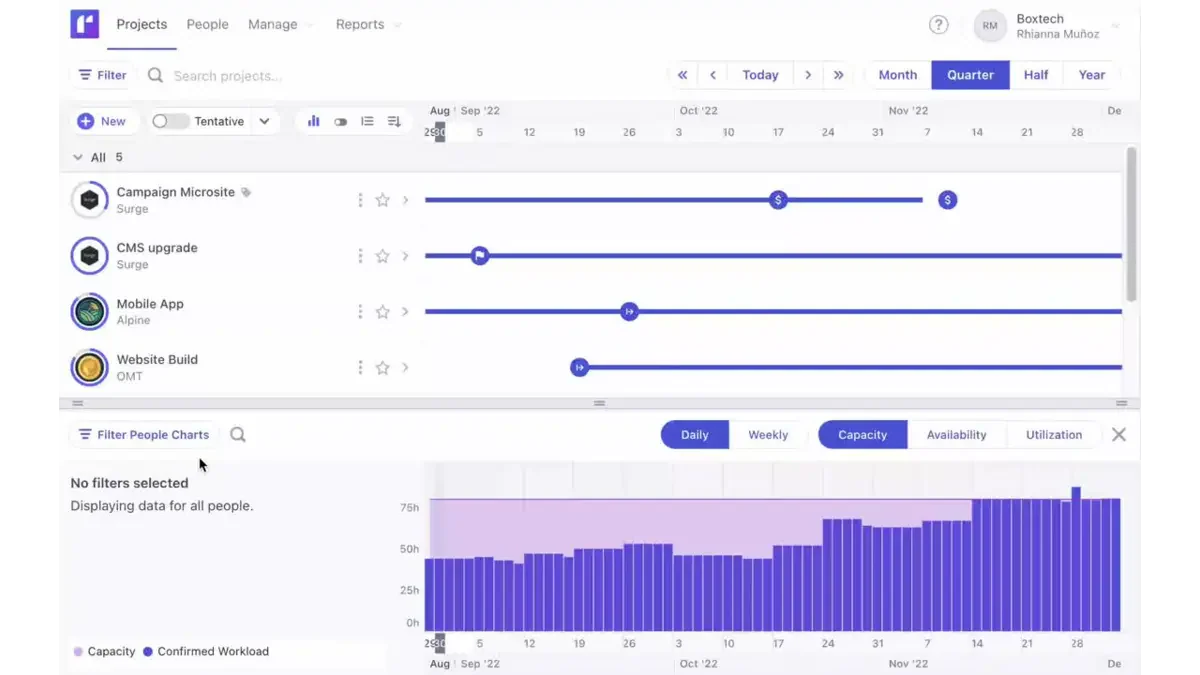Open the three-dot menu for Mobile App
Screen dimensions: 1200x675
(360, 312)
